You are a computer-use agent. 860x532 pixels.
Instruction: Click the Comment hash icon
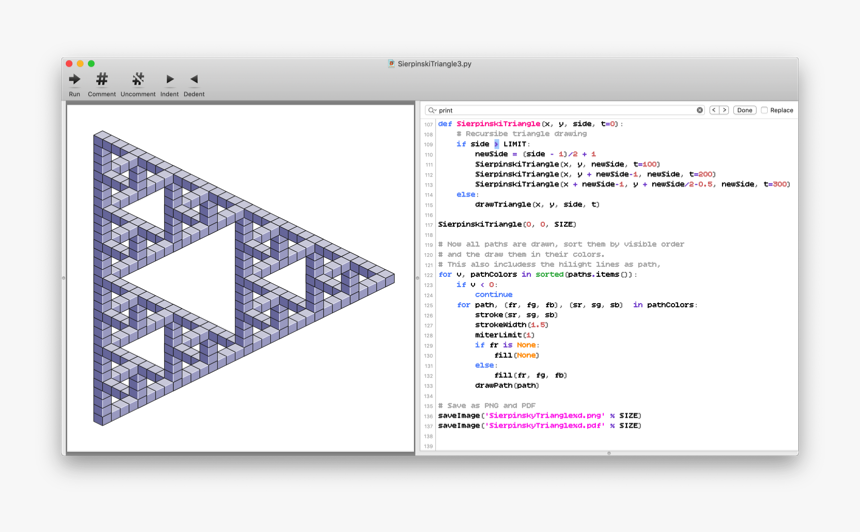[101, 79]
